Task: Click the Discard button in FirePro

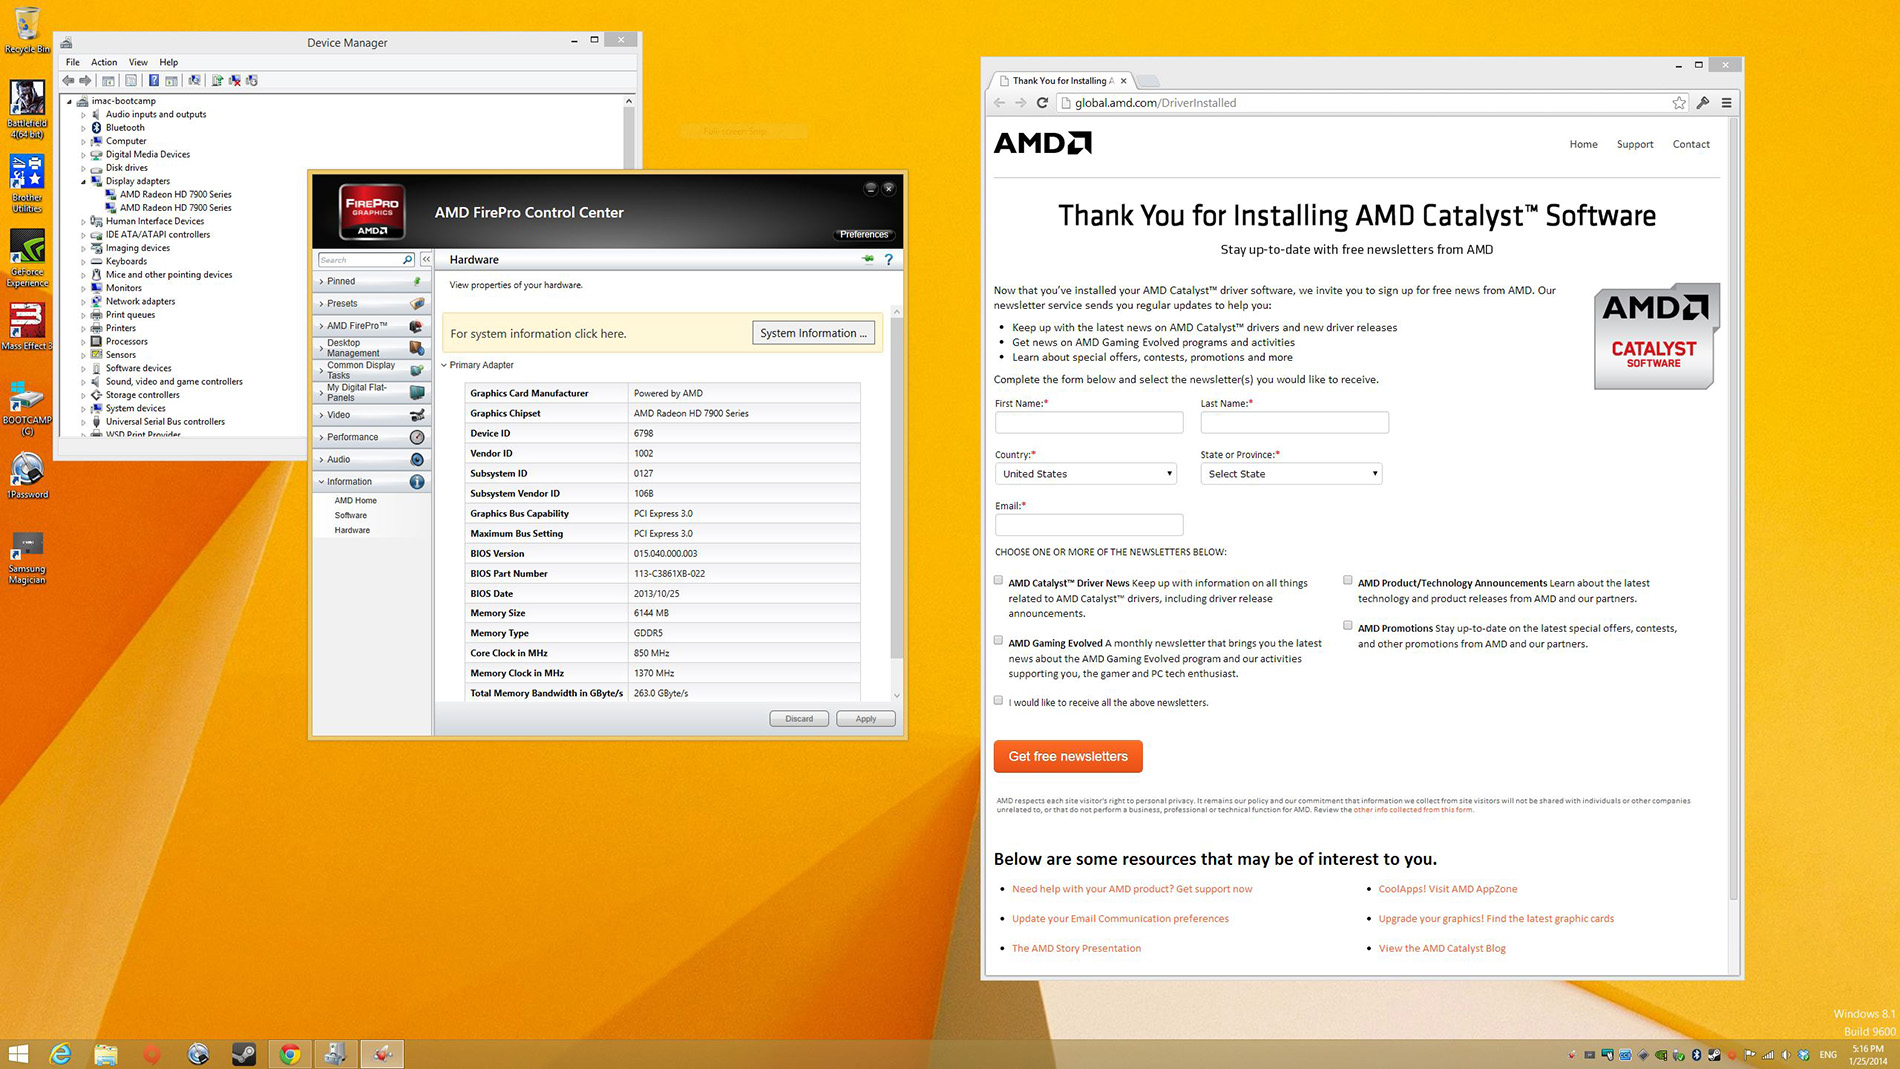Action: [798, 718]
